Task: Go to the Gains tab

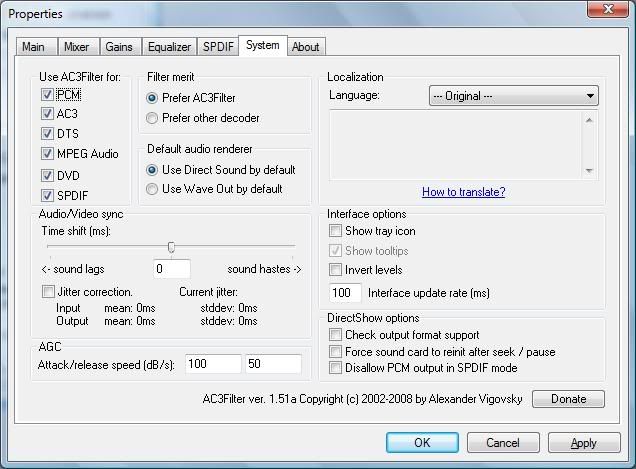Action: (x=120, y=47)
